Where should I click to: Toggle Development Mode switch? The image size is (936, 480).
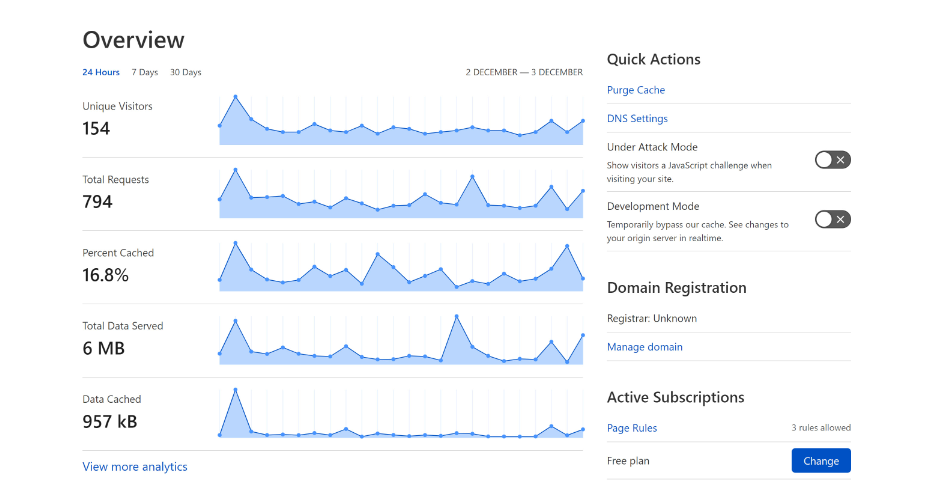pos(833,219)
